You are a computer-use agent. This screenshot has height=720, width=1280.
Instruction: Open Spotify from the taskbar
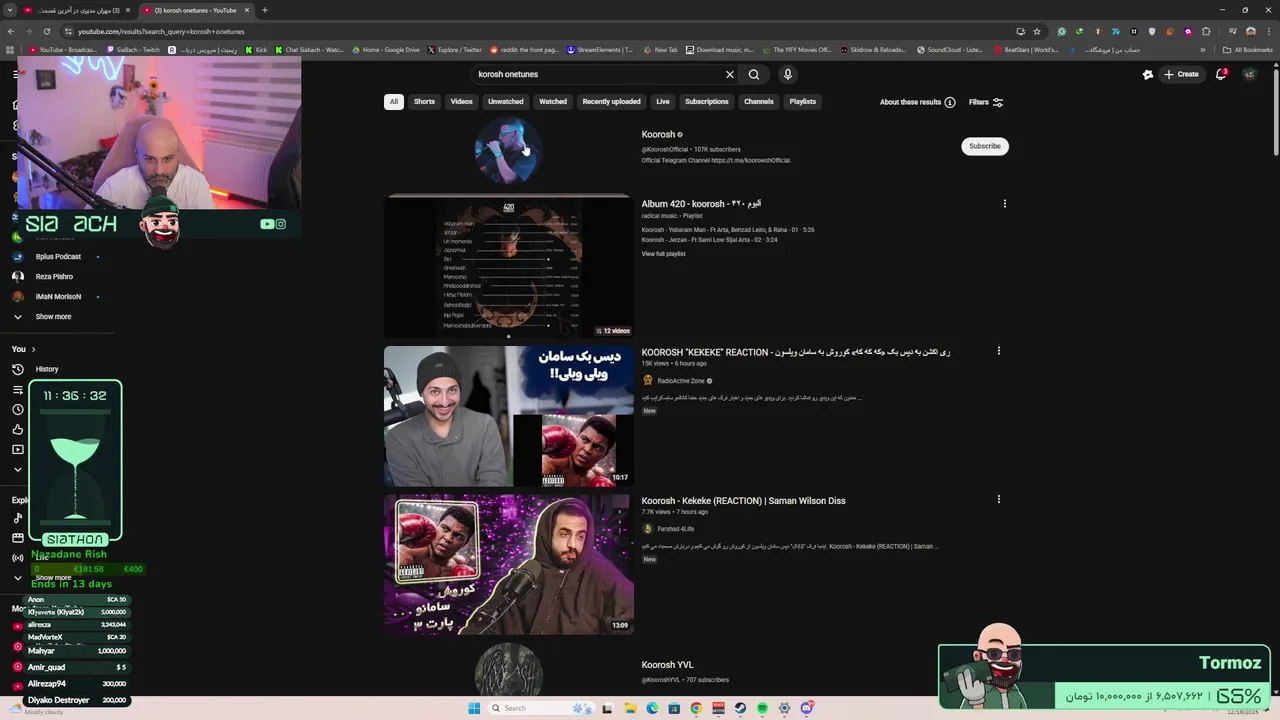(x=762, y=708)
